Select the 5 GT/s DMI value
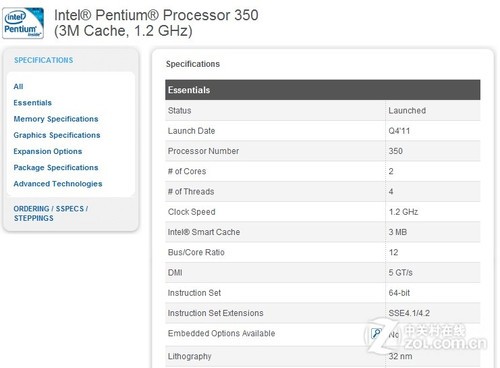The width and height of the screenshot is (500, 368). tap(400, 273)
